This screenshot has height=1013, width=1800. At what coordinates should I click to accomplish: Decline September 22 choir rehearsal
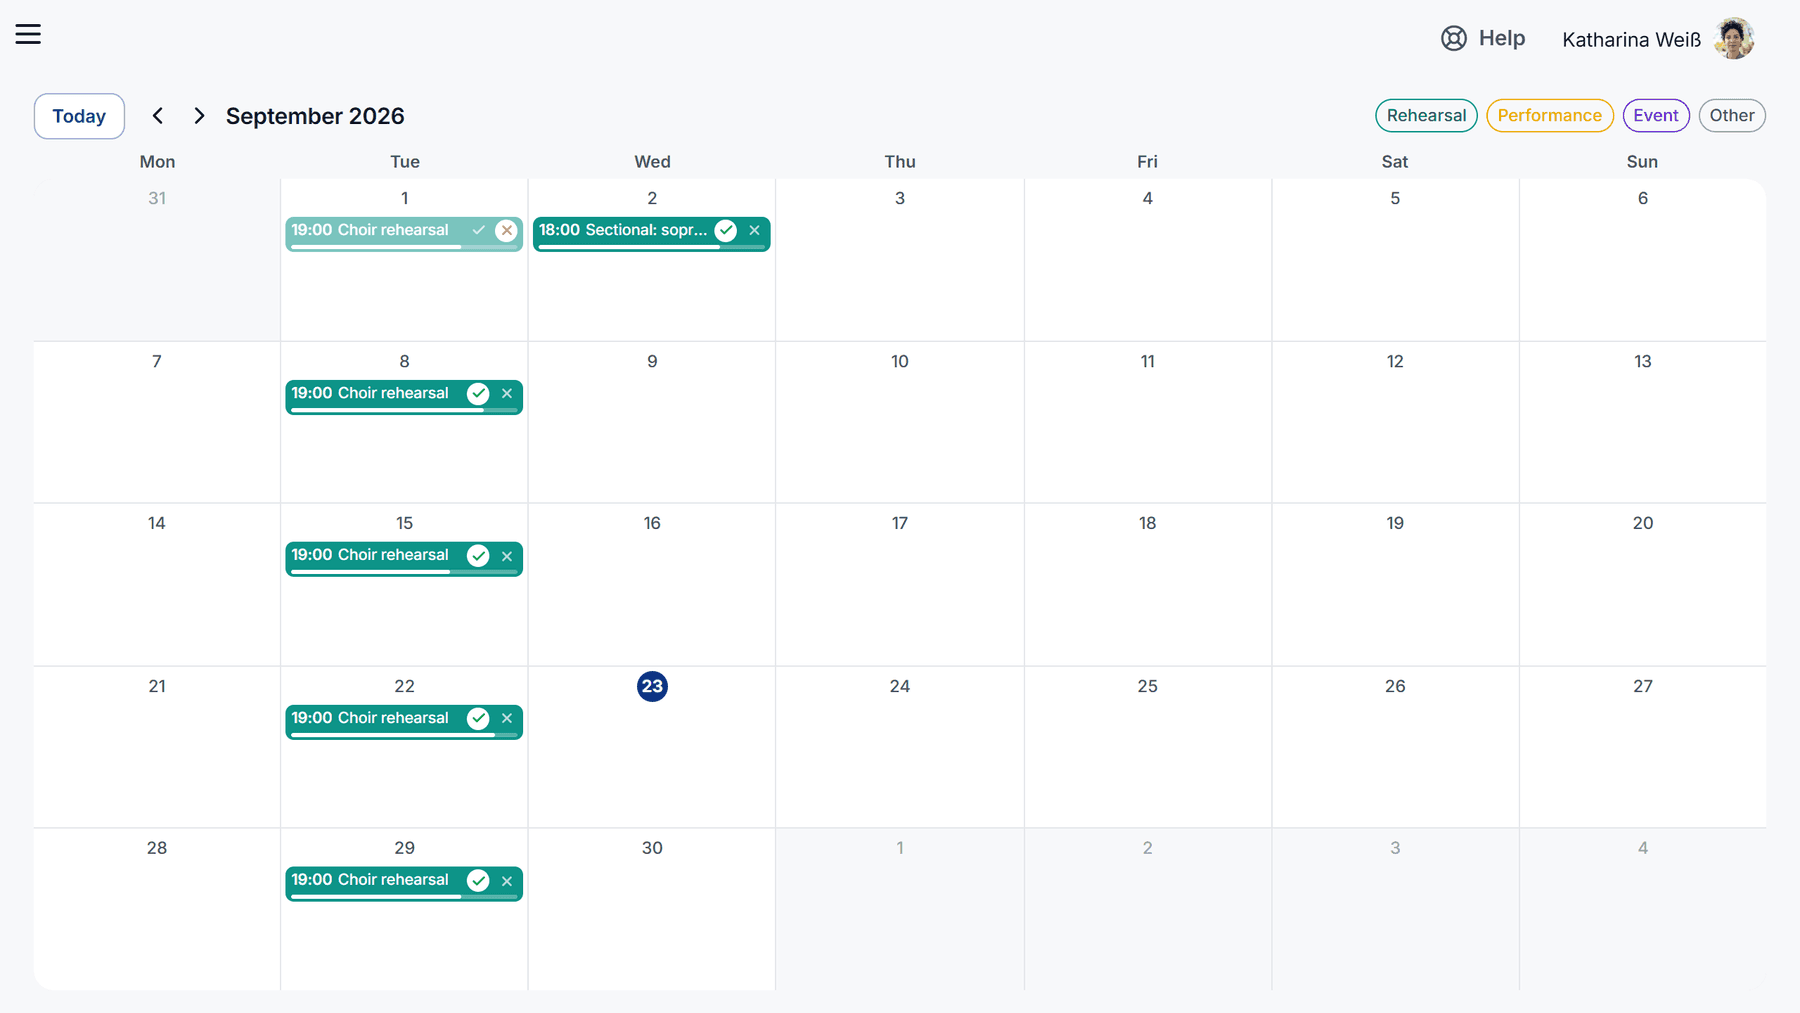507,719
